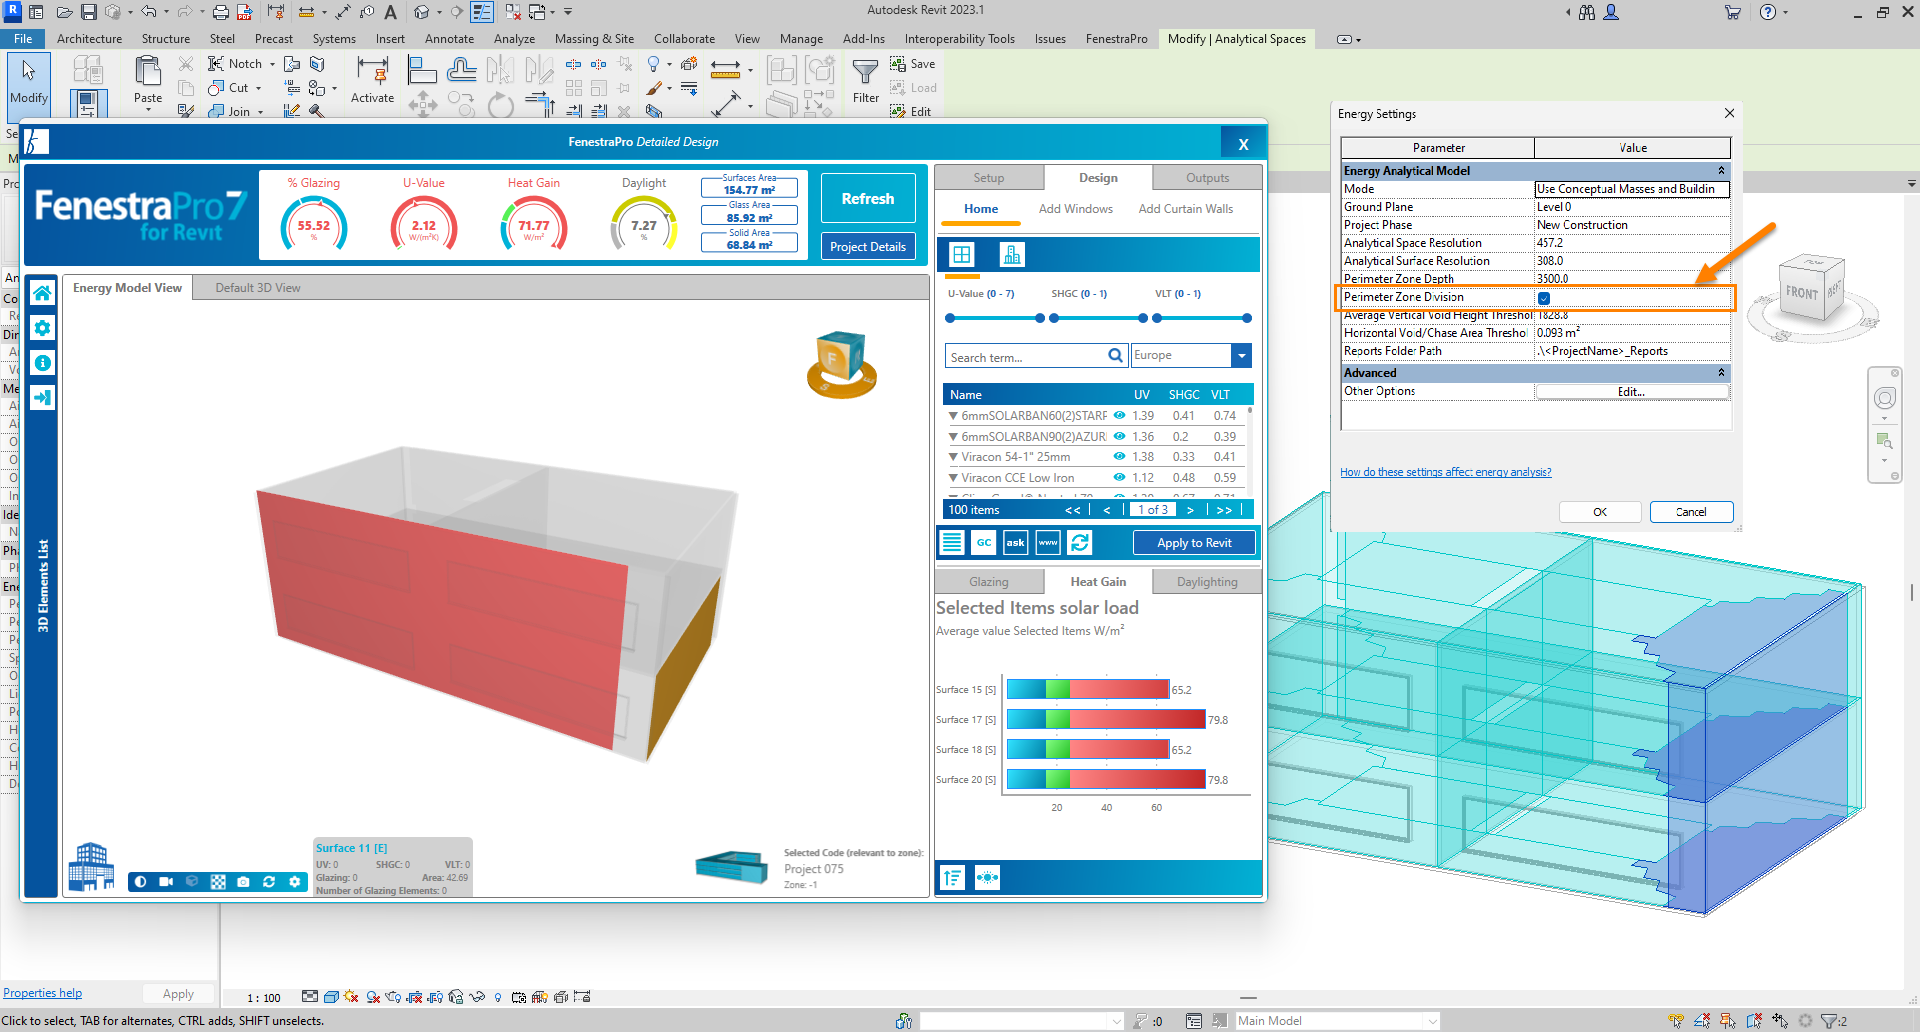This screenshot has height=1032, width=1920.
Task: Click the SHGC slider right handle
Action: (1143, 318)
